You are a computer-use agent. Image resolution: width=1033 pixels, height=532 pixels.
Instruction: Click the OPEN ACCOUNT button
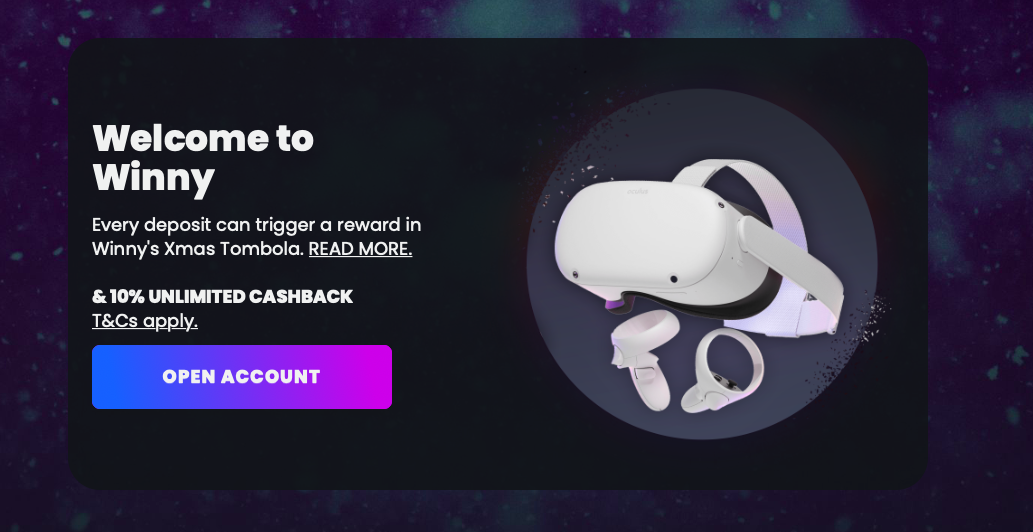[x=242, y=377]
